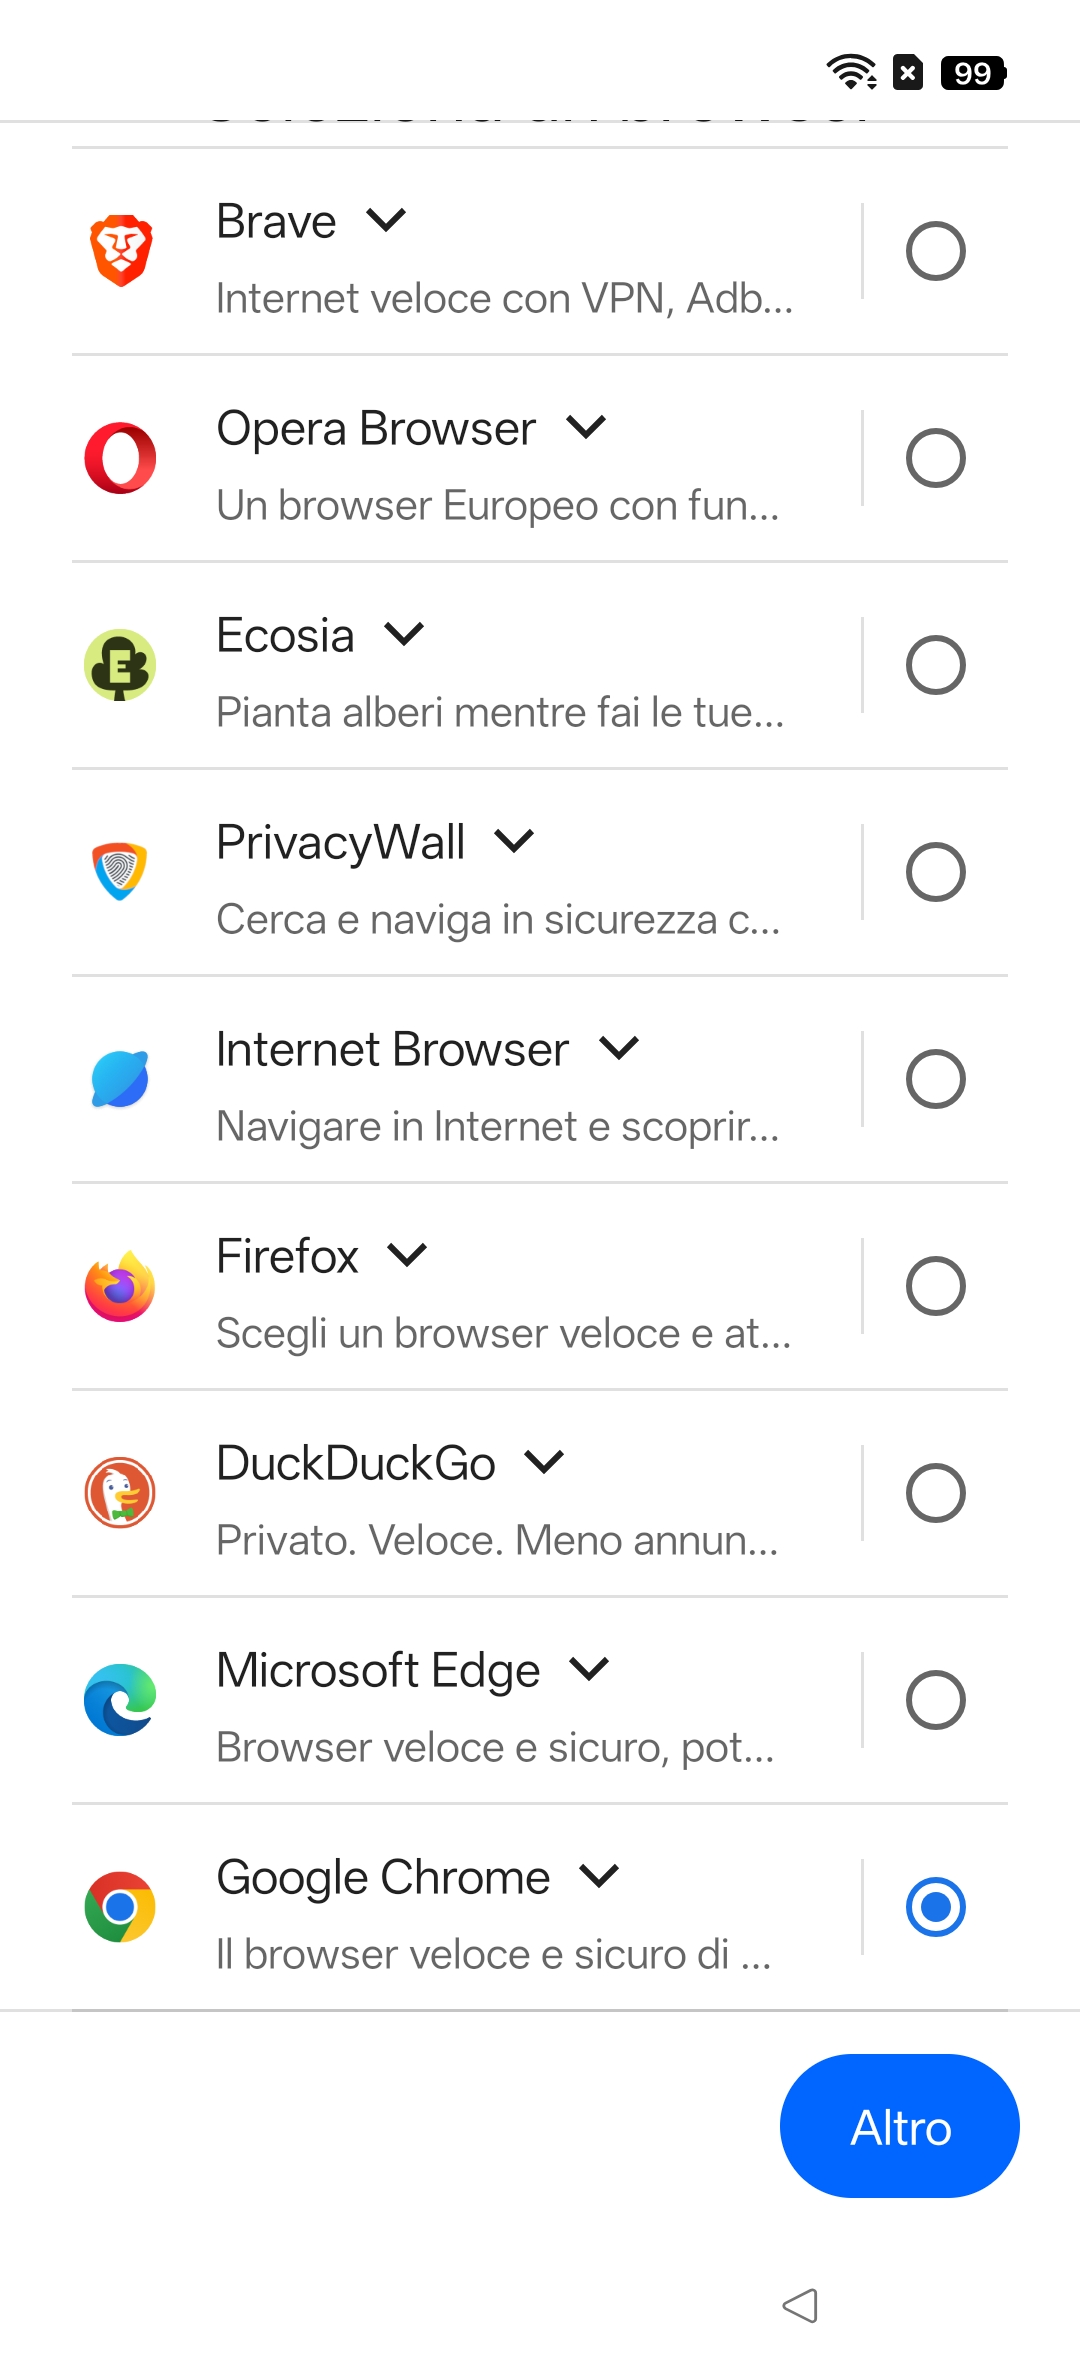Choose Firefox as the default browser
The height and width of the screenshot is (2372, 1080).
tap(935, 1286)
